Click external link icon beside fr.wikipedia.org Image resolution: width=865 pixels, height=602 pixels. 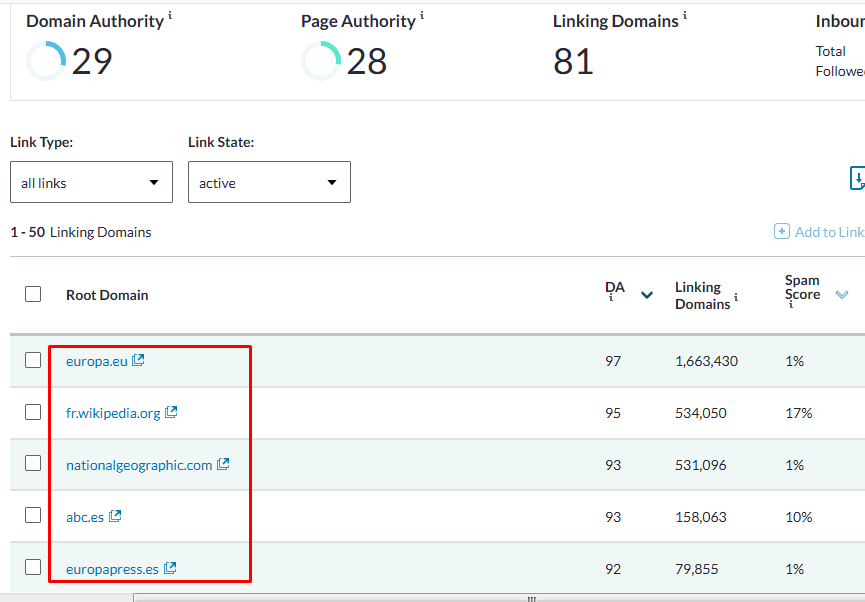pos(171,412)
